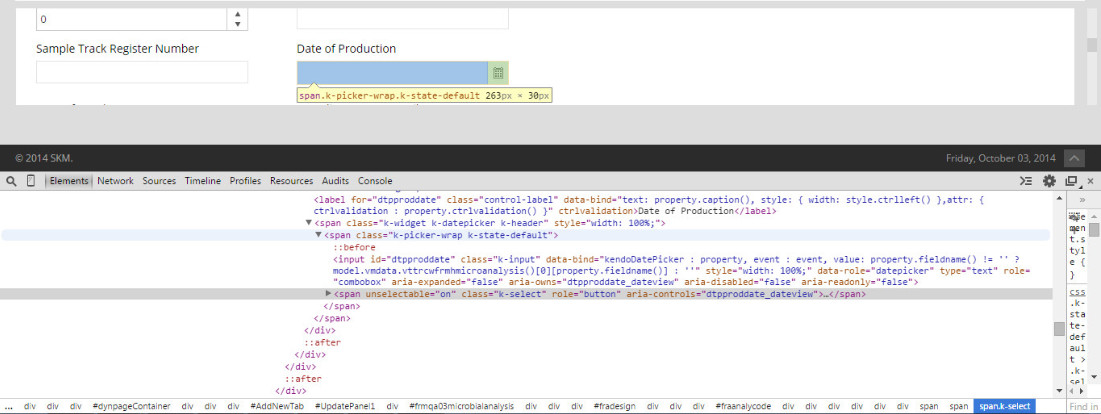Click the Friday, October 03, 2014 date text
This screenshot has height=414, width=1101.
(x=1001, y=158)
